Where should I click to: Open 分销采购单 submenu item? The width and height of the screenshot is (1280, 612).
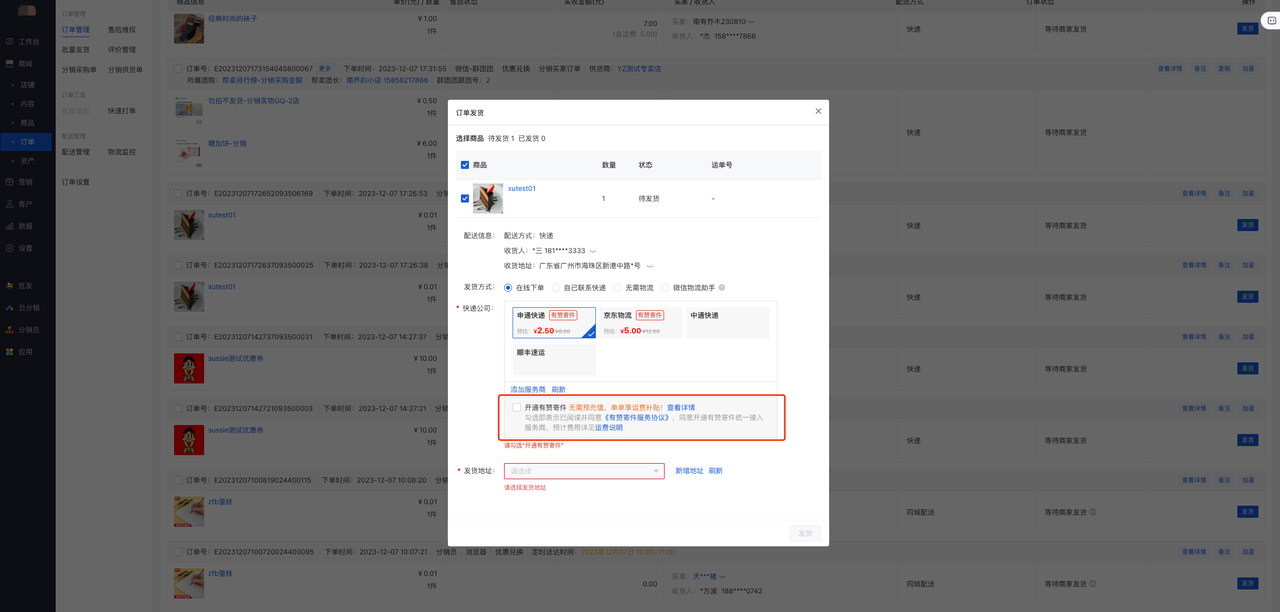pos(79,70)
